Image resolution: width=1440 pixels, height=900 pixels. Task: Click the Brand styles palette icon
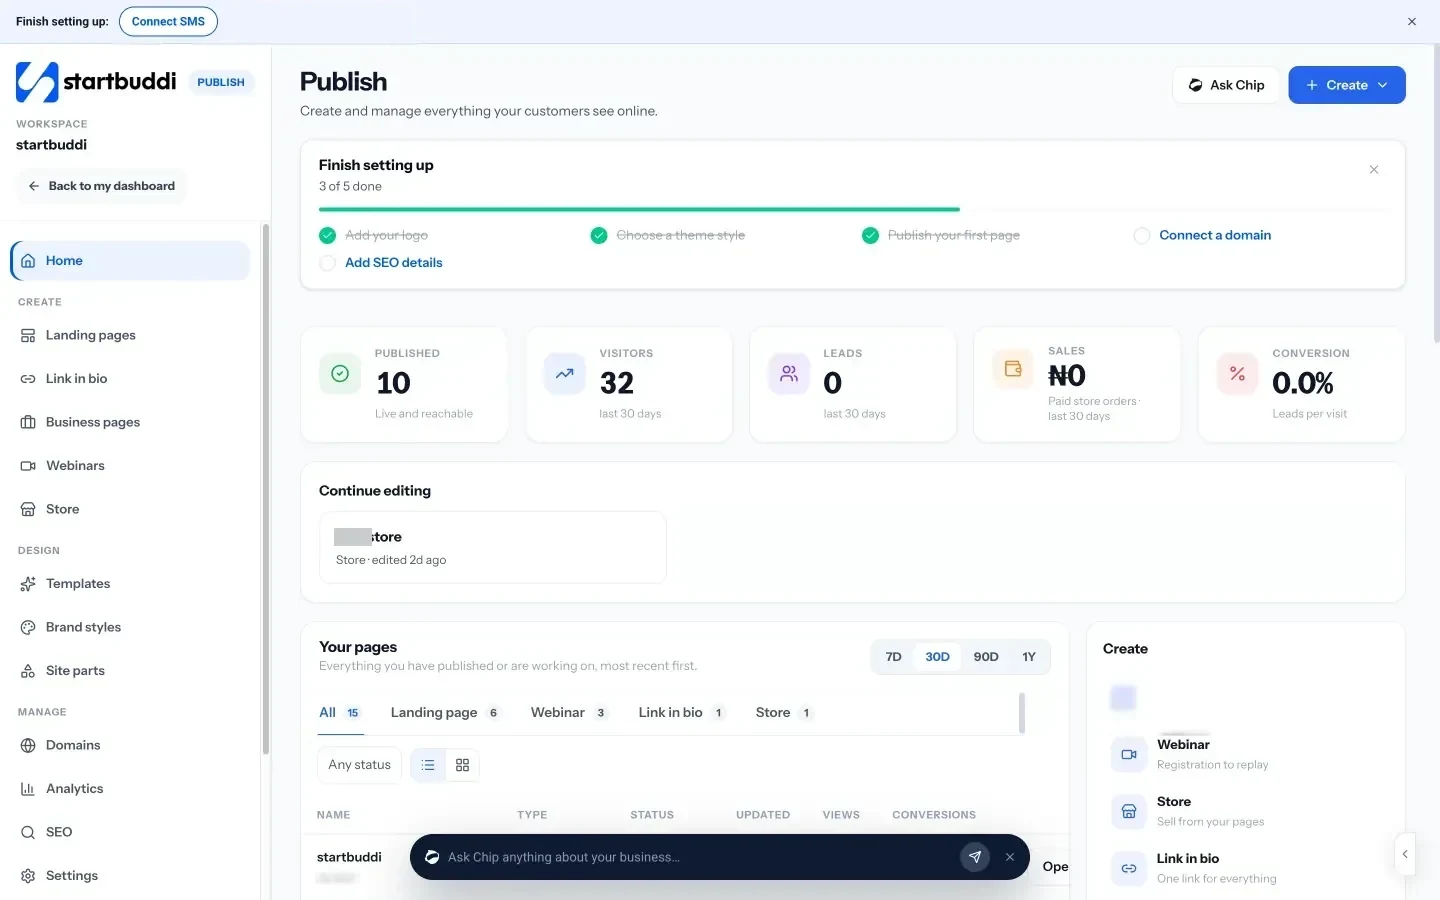(x=28, y=628)
